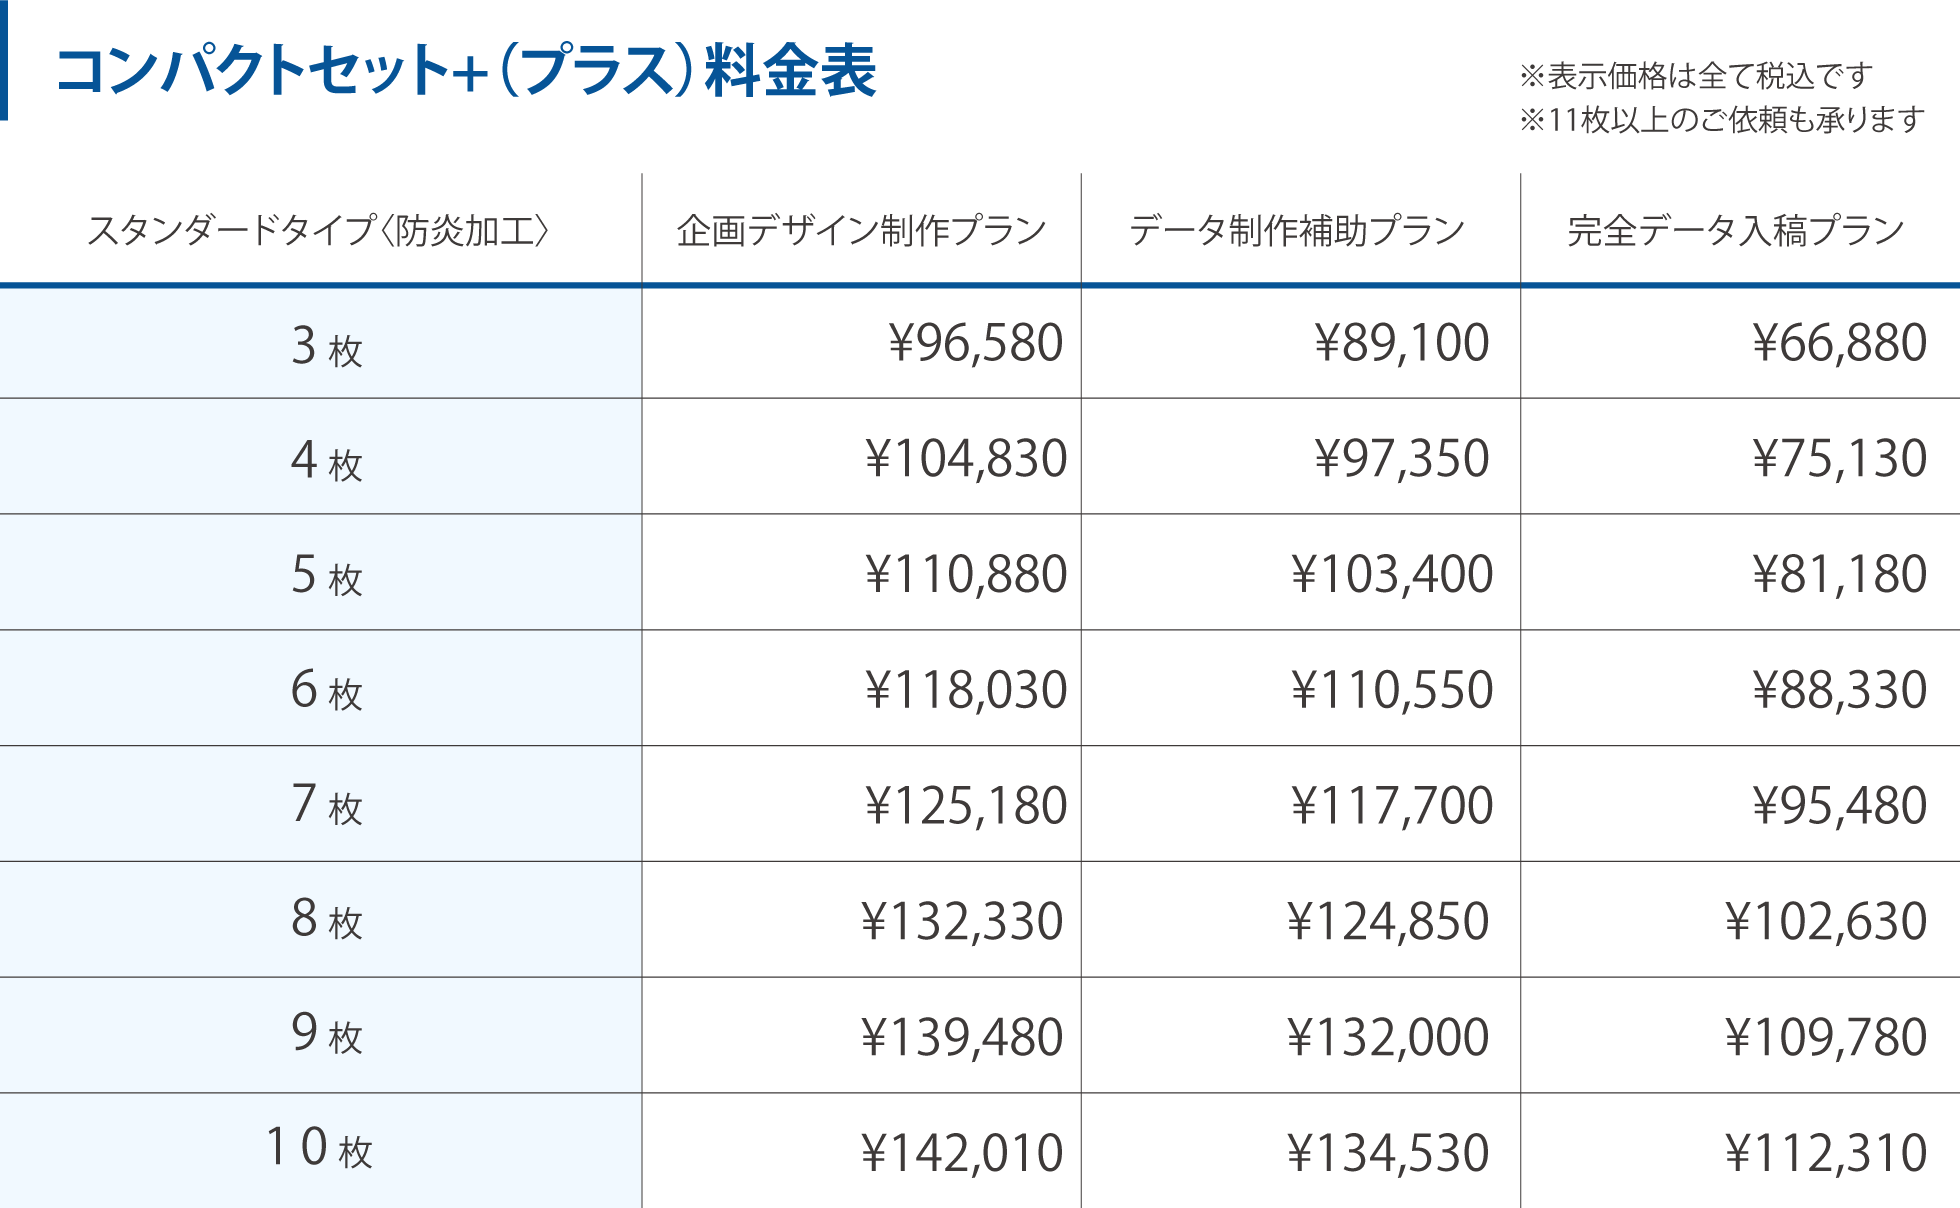This screenshot has width=1960, height=1208.
Task: Click the ¥81,180 price cell
Action: coord(1839,574)
